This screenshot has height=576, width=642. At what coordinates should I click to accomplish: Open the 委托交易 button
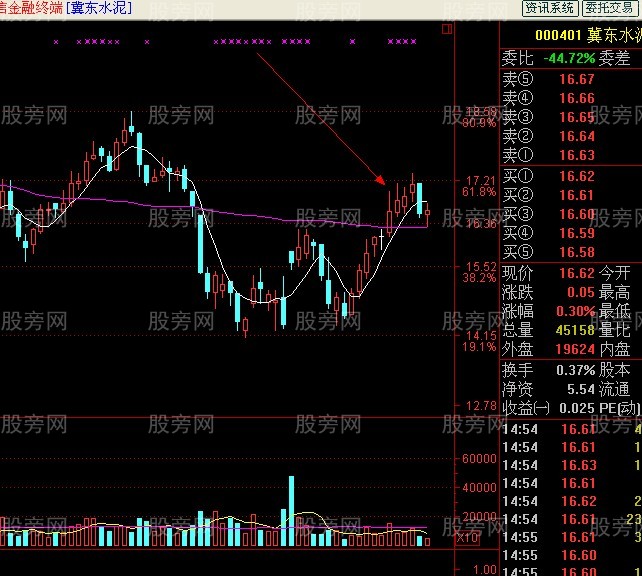click(610, 8)
